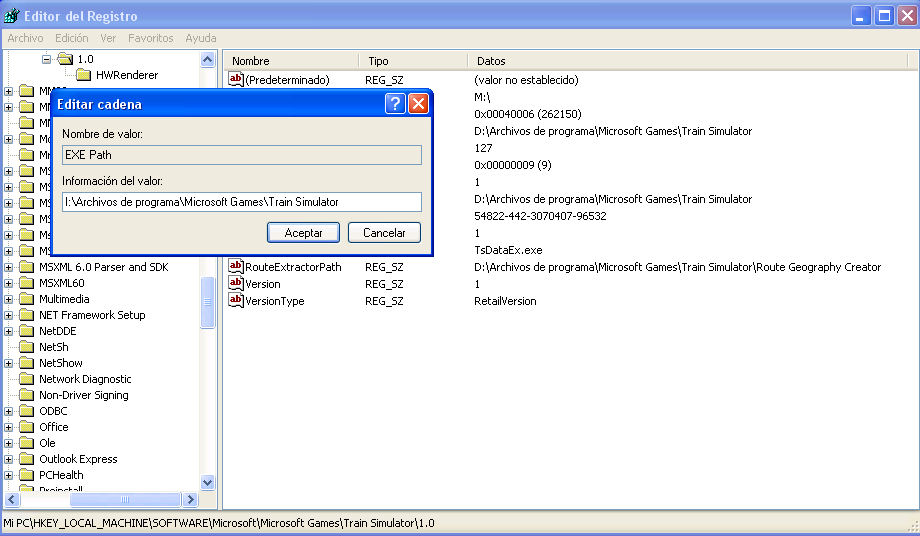Expand the Multimedia registry key
920x536 pixels.
[x=9, y=299]
